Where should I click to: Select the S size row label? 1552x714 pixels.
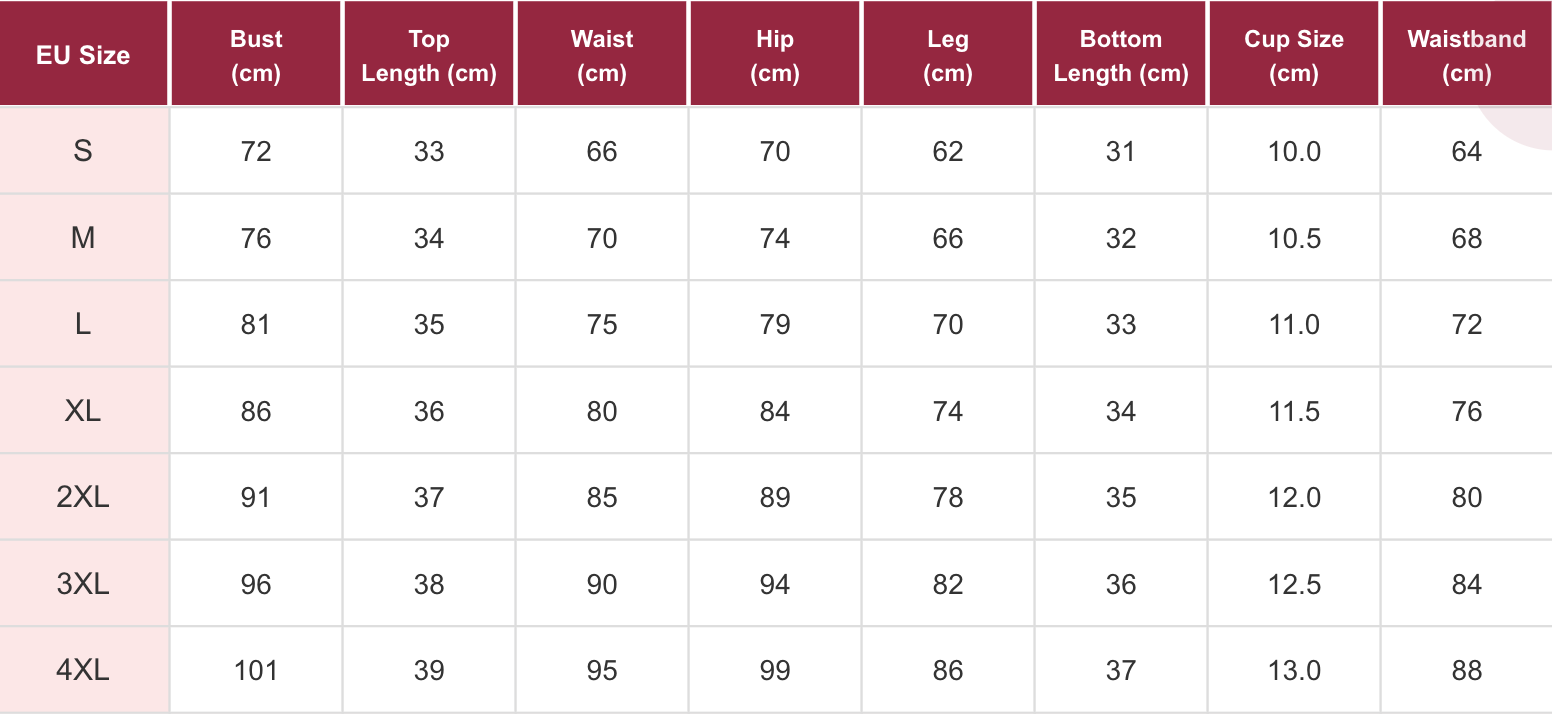click(83, 151)
